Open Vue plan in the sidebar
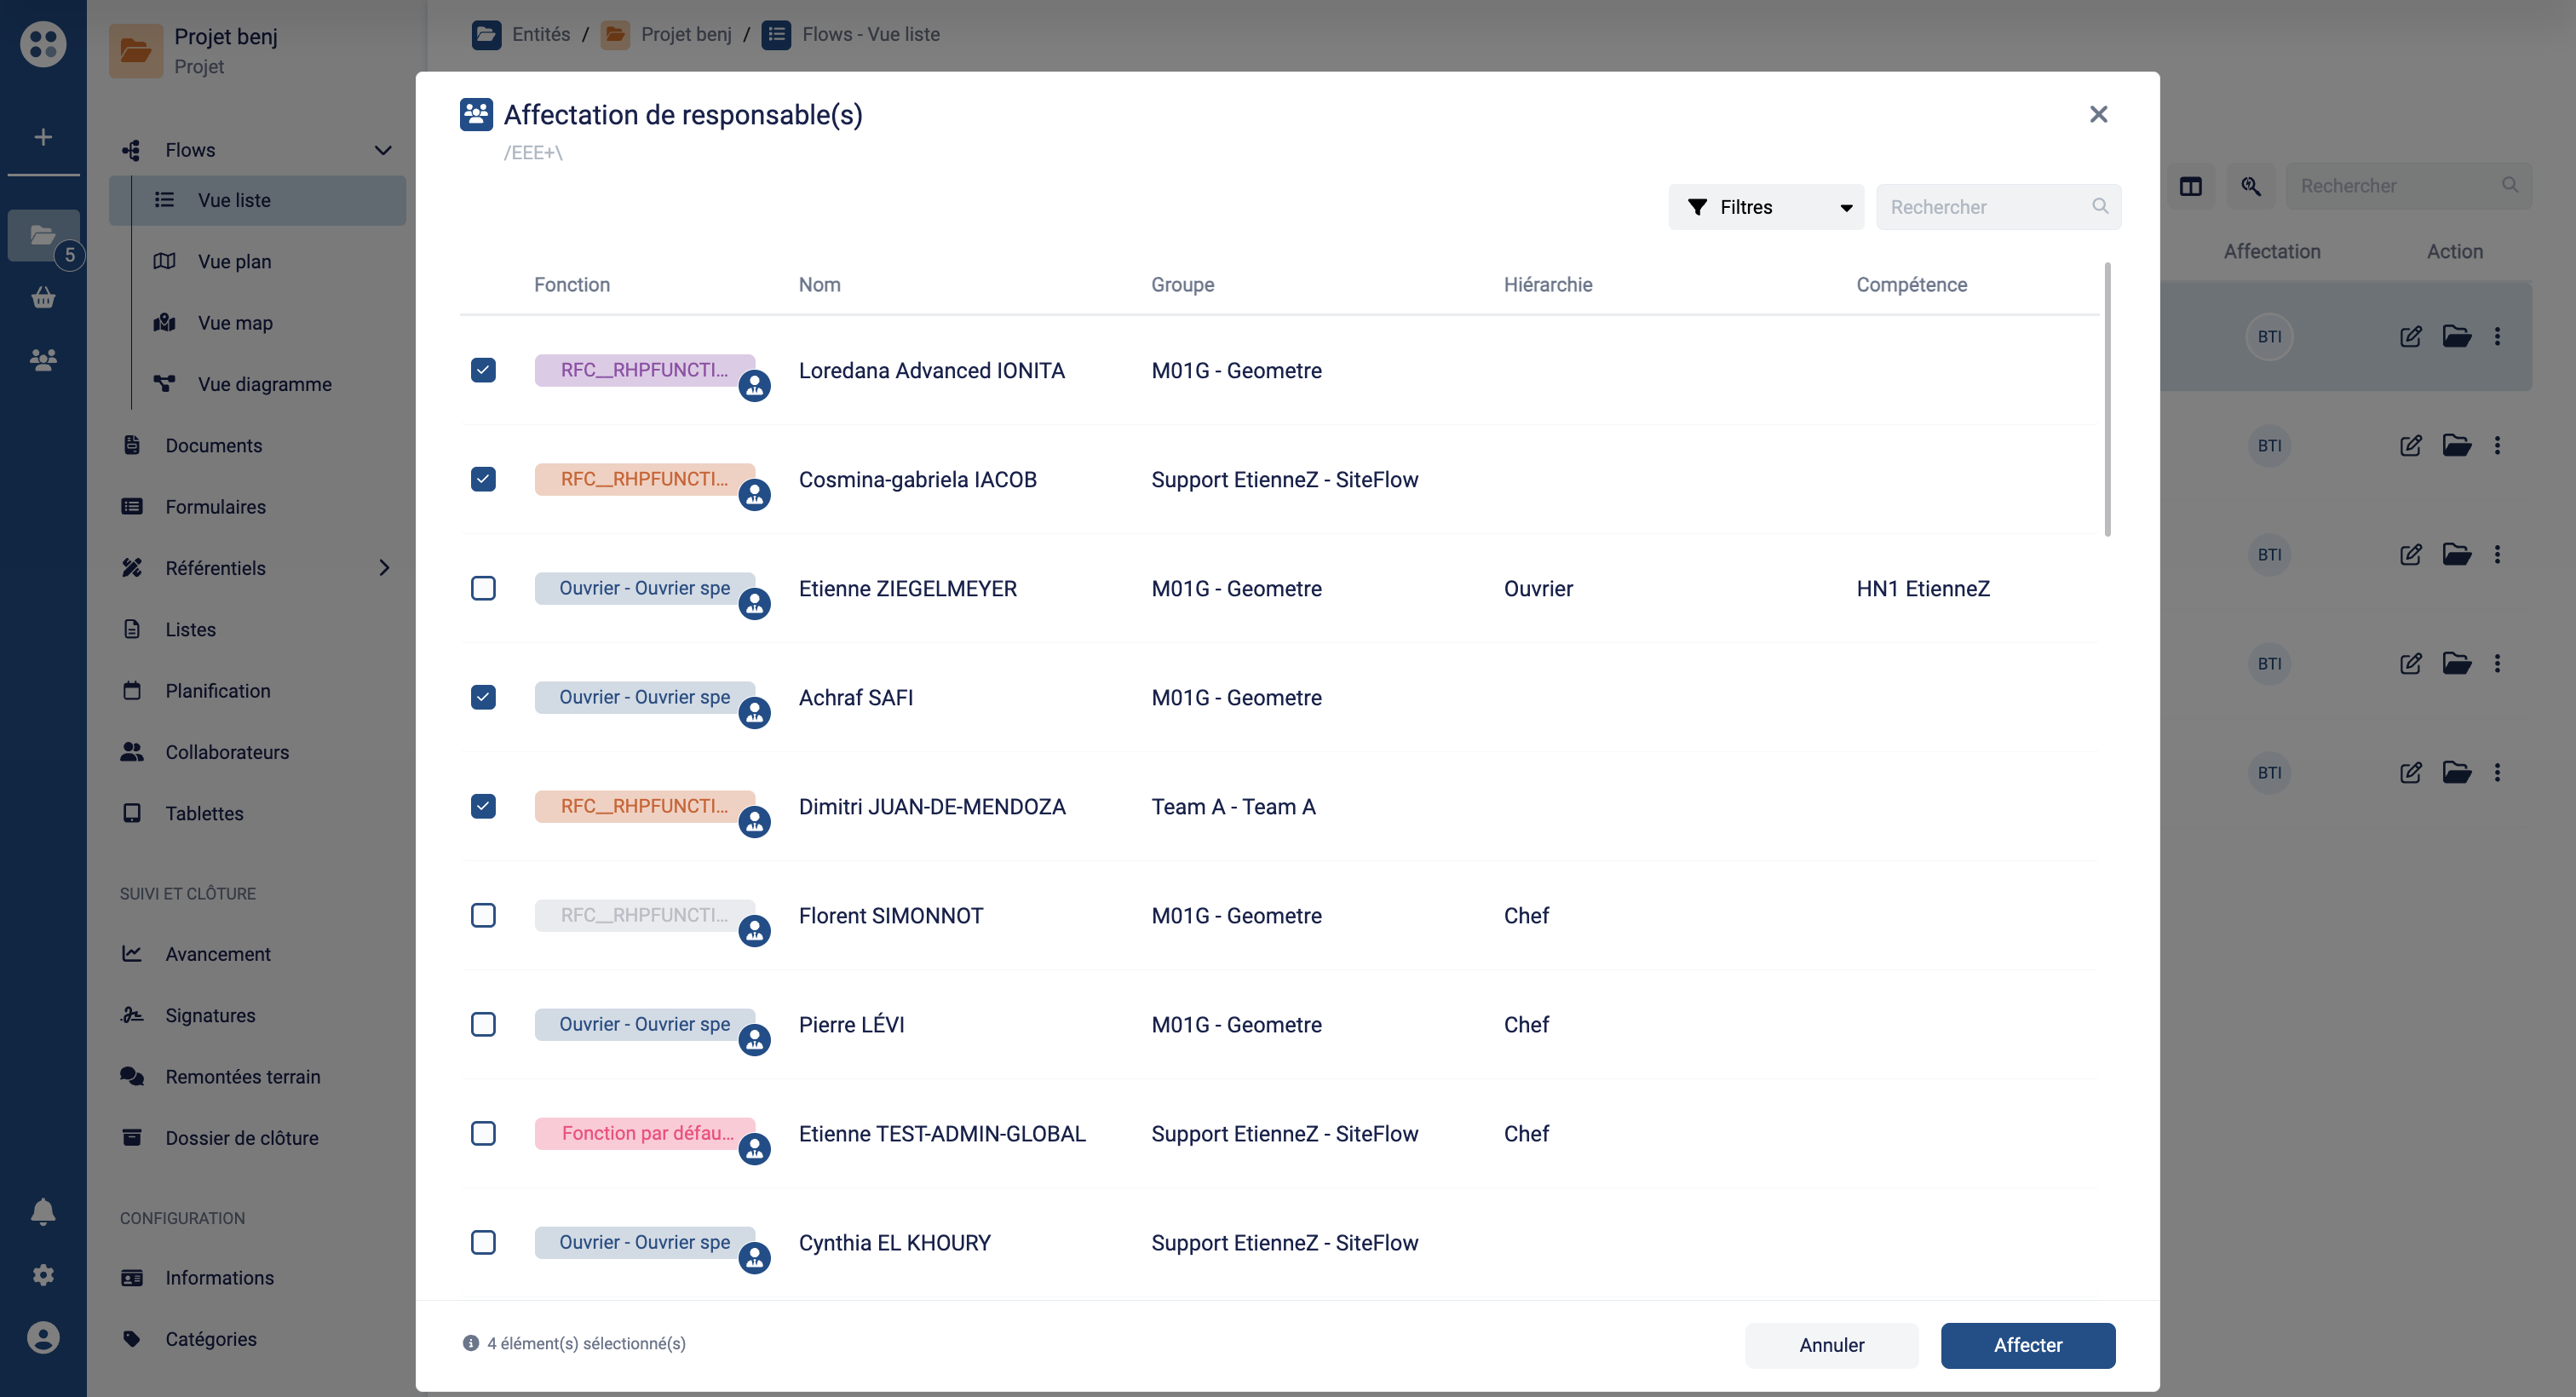Screen dimensions: 2576x1397 pyautogui.click(x=234, y=261)
